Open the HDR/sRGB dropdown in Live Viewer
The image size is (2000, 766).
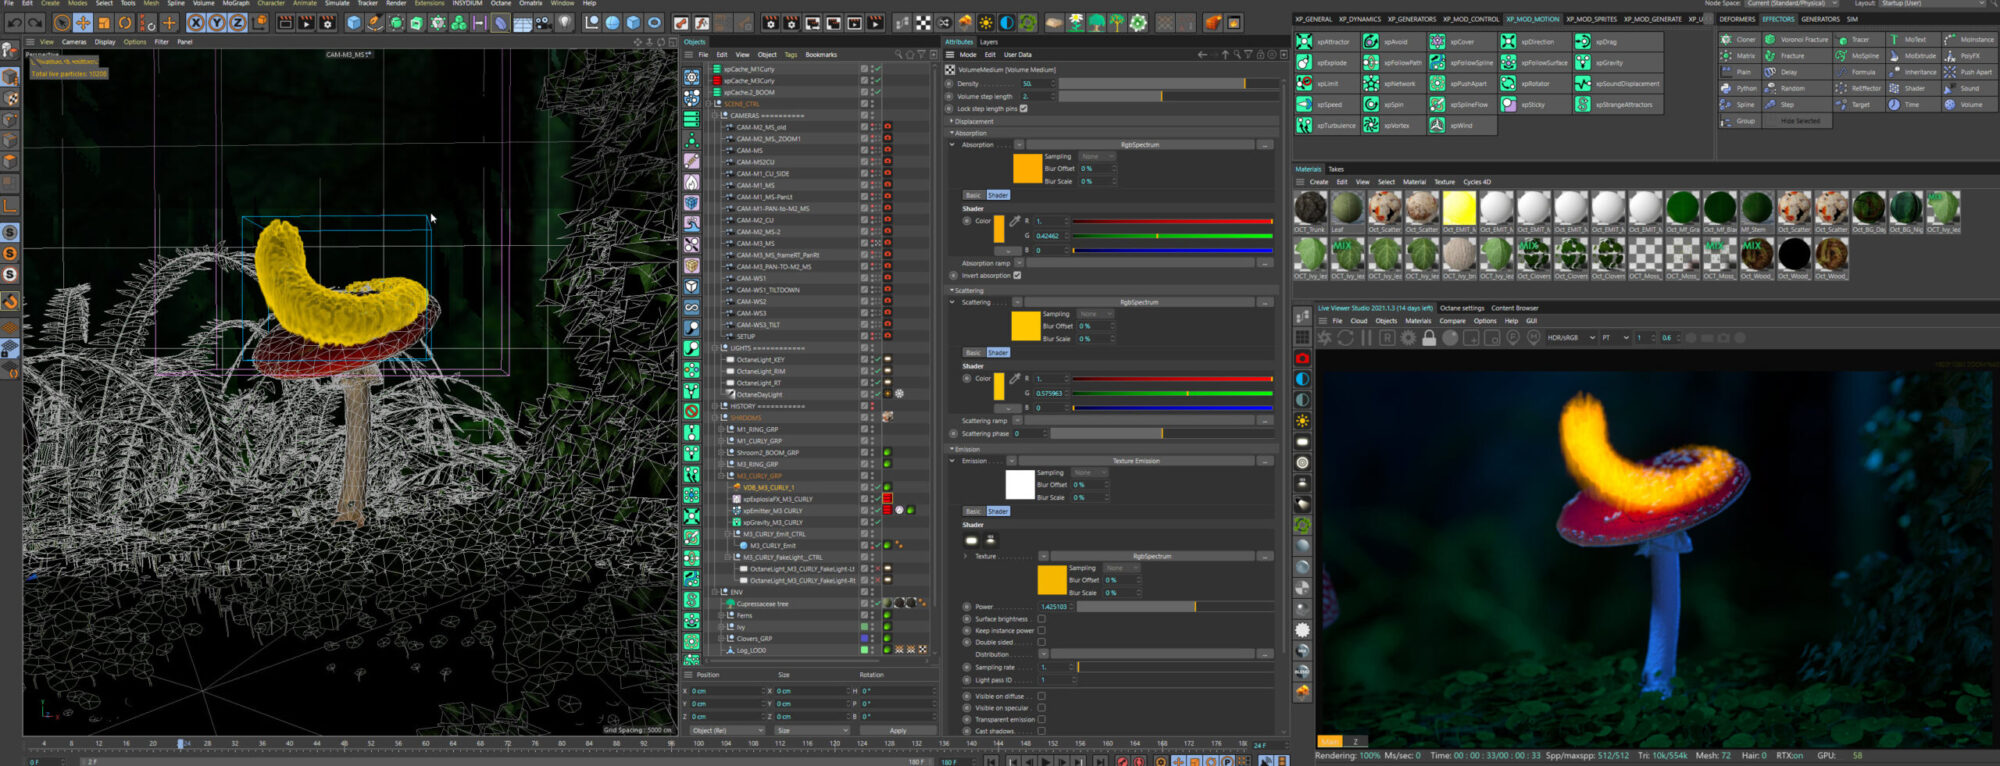click(1569, 338)
